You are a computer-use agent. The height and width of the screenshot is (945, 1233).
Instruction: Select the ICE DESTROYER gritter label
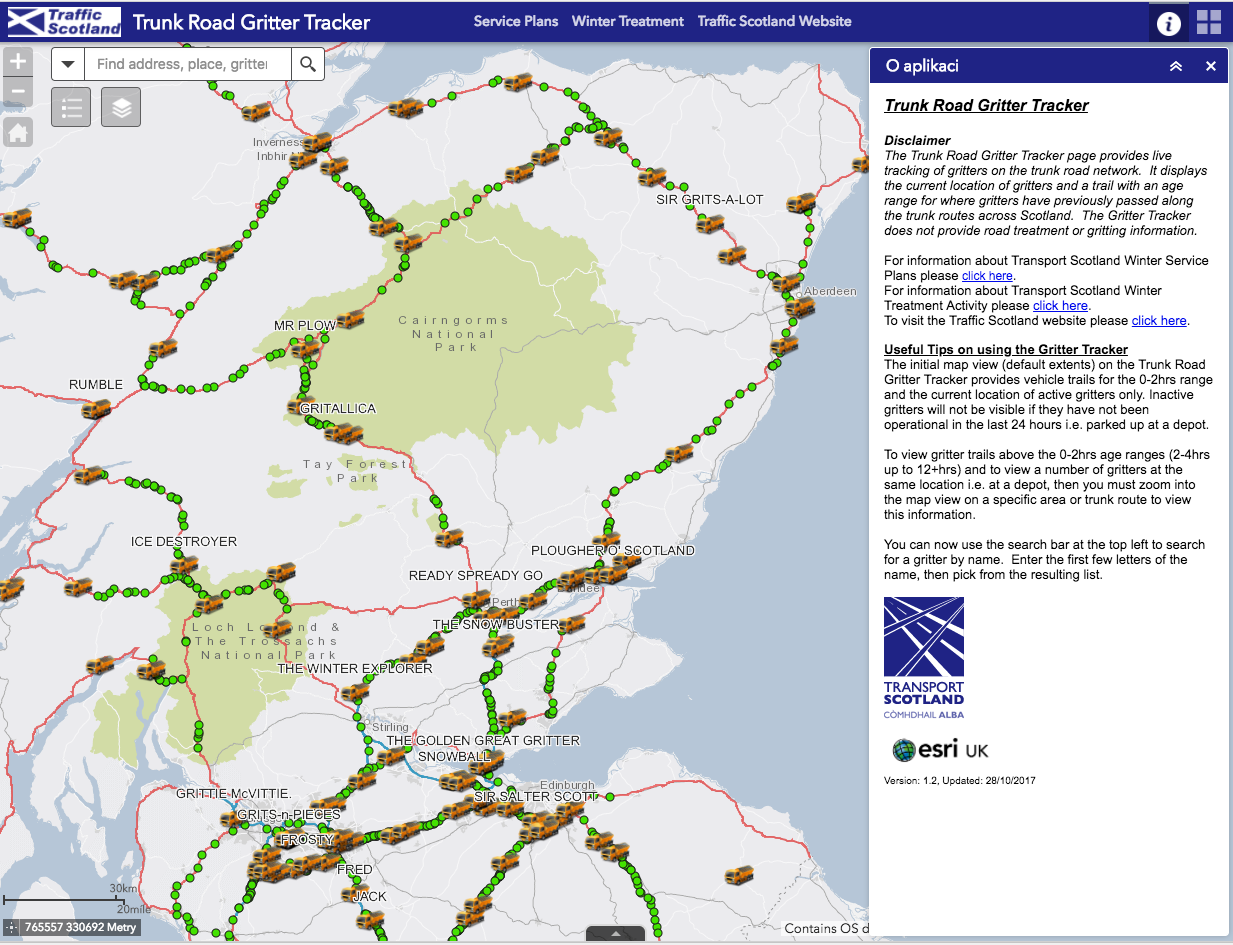(184, 542)
